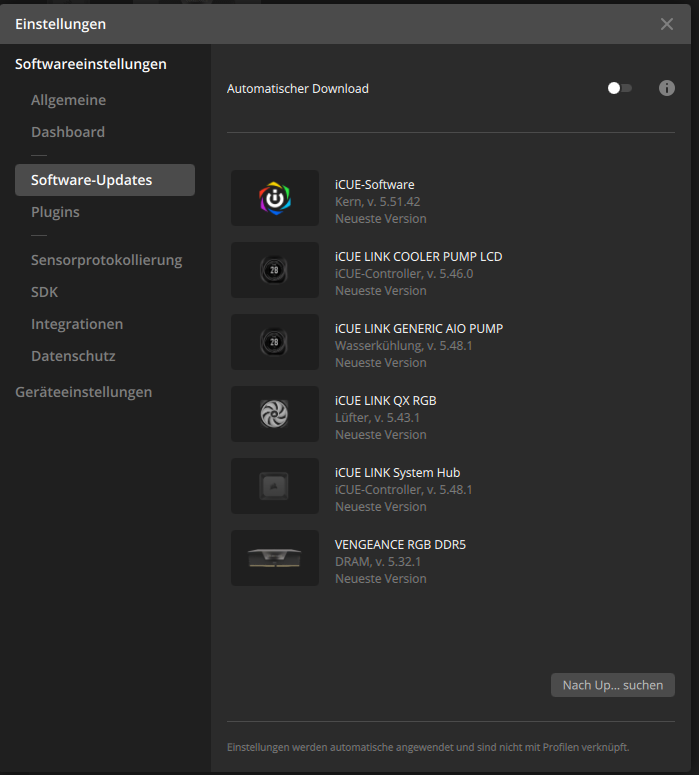Click the Softwareeinstellungen category heading
Image resolution: width=699 pixels, height=775 pixels.
point(90,64)
